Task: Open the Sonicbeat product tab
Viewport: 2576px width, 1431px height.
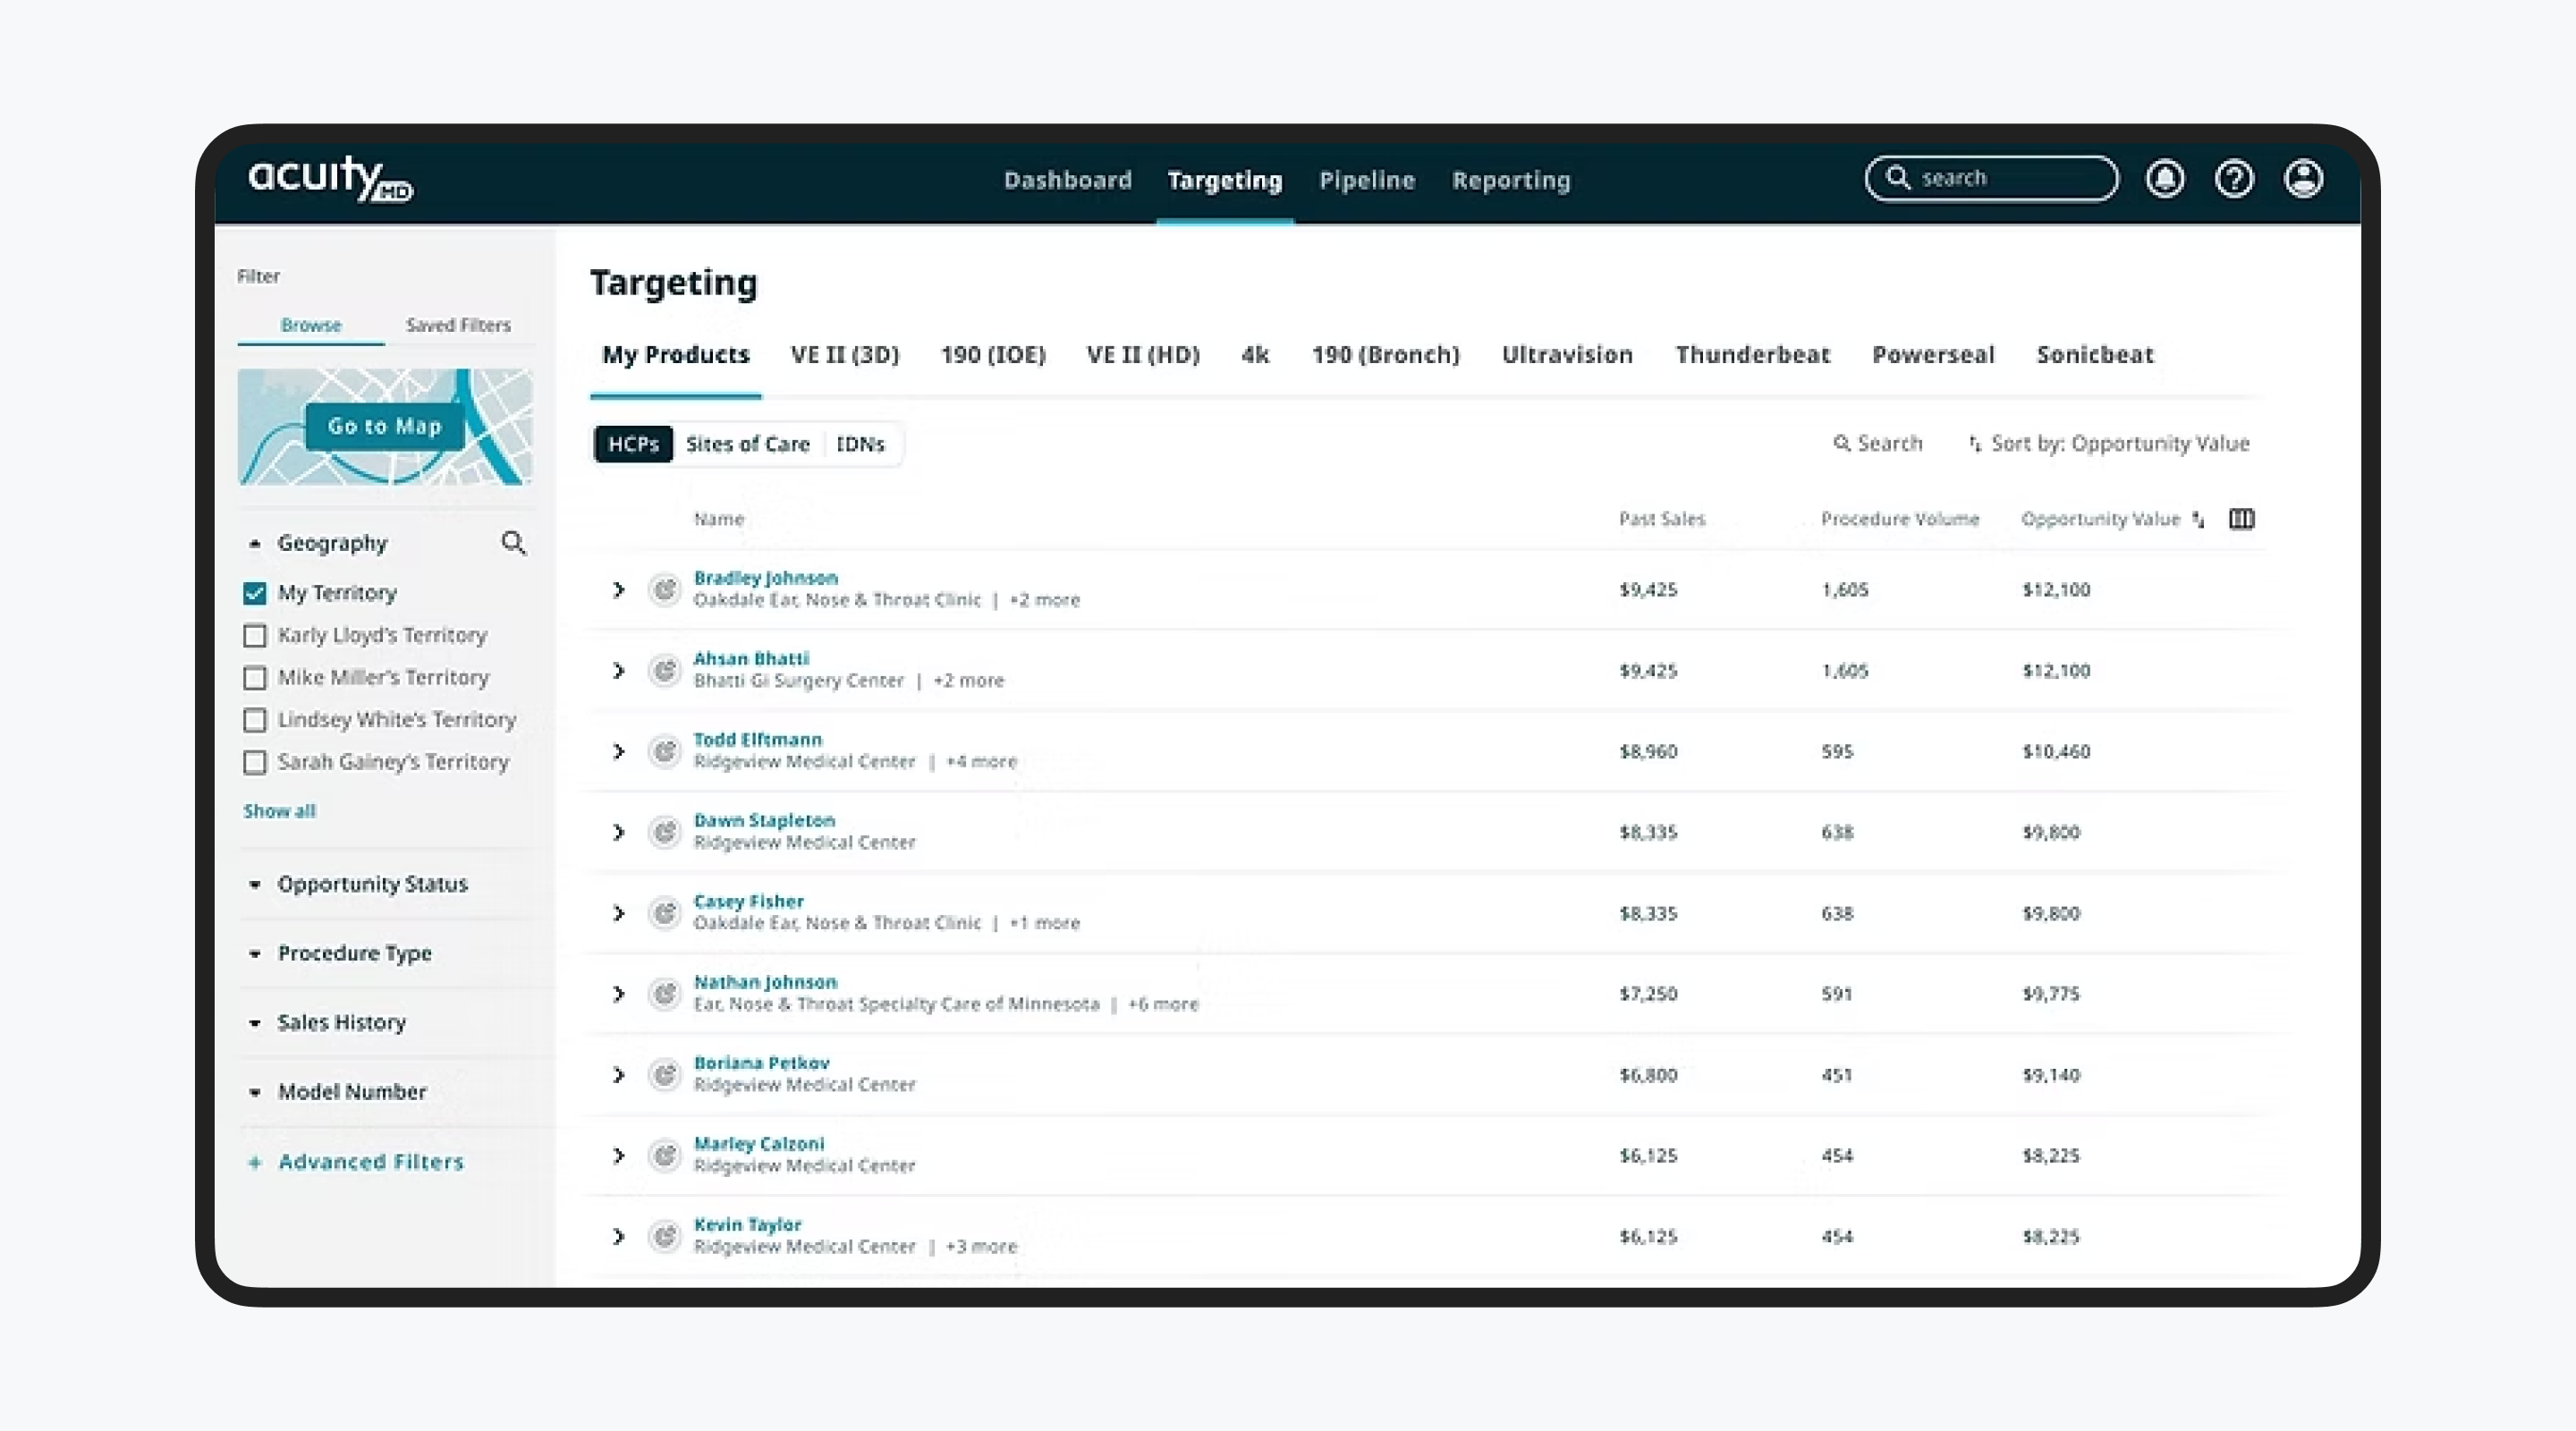Action: point(2094,355)
